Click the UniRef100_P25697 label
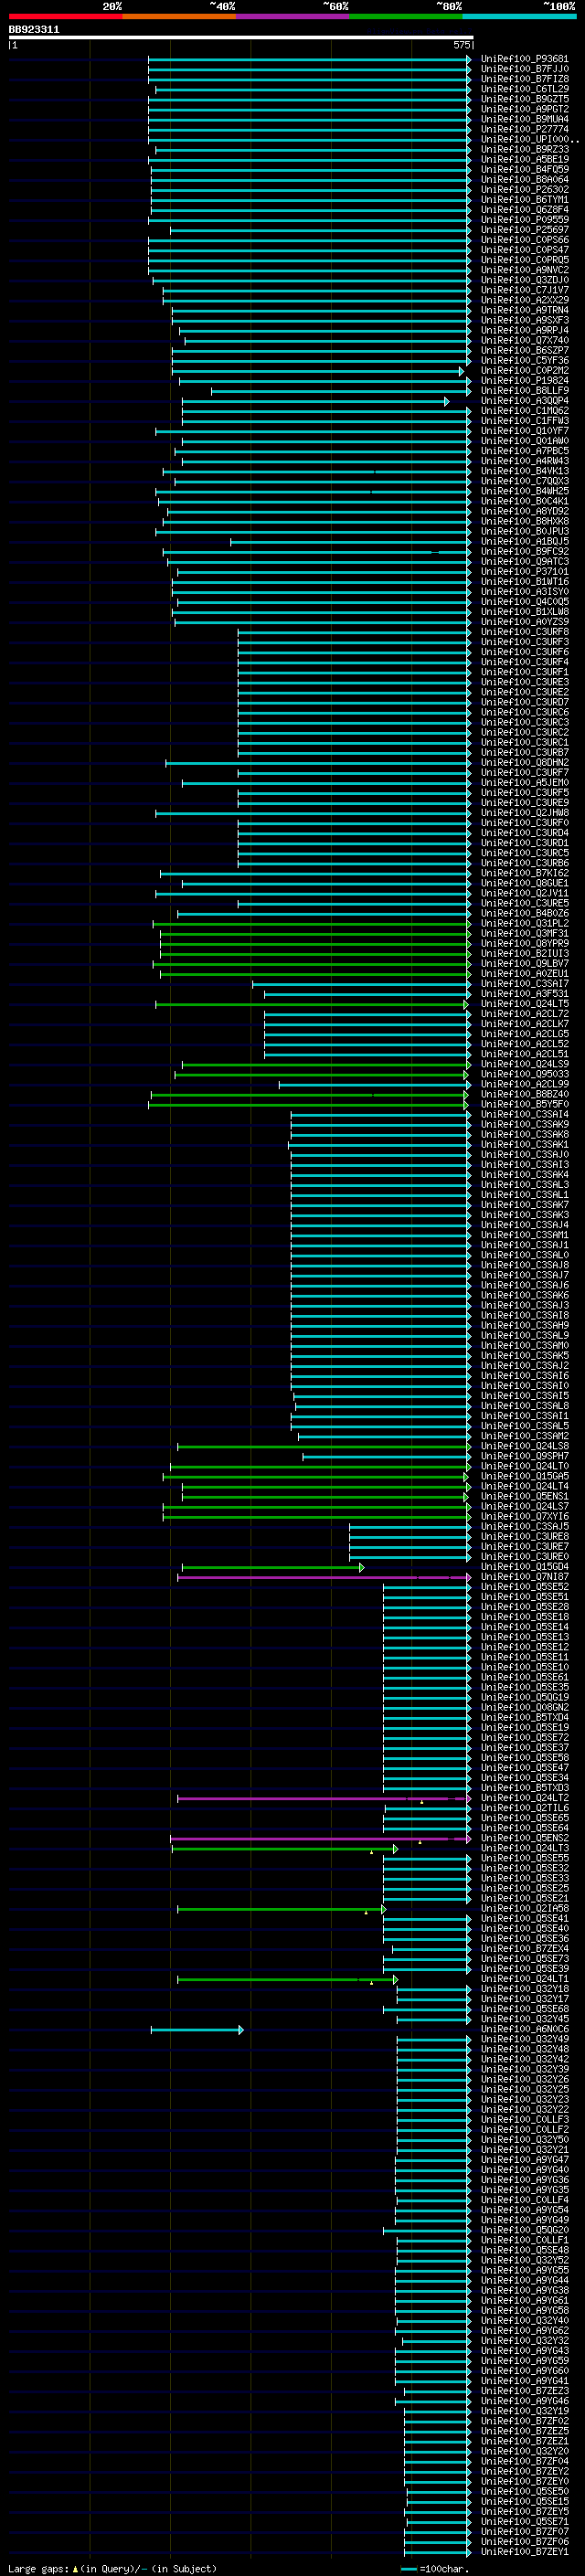This screenshot has width=585, height=2576. coord(525,230)
